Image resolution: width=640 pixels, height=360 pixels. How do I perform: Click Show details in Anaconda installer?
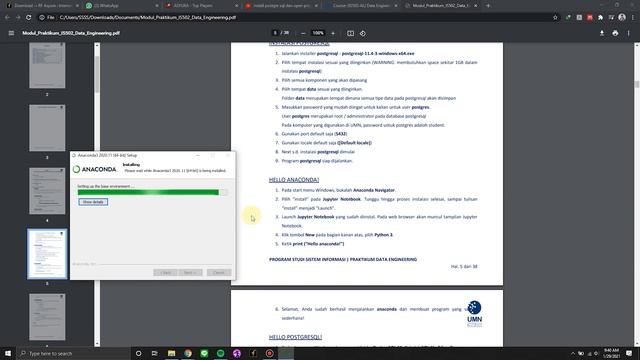coord(93,202)
